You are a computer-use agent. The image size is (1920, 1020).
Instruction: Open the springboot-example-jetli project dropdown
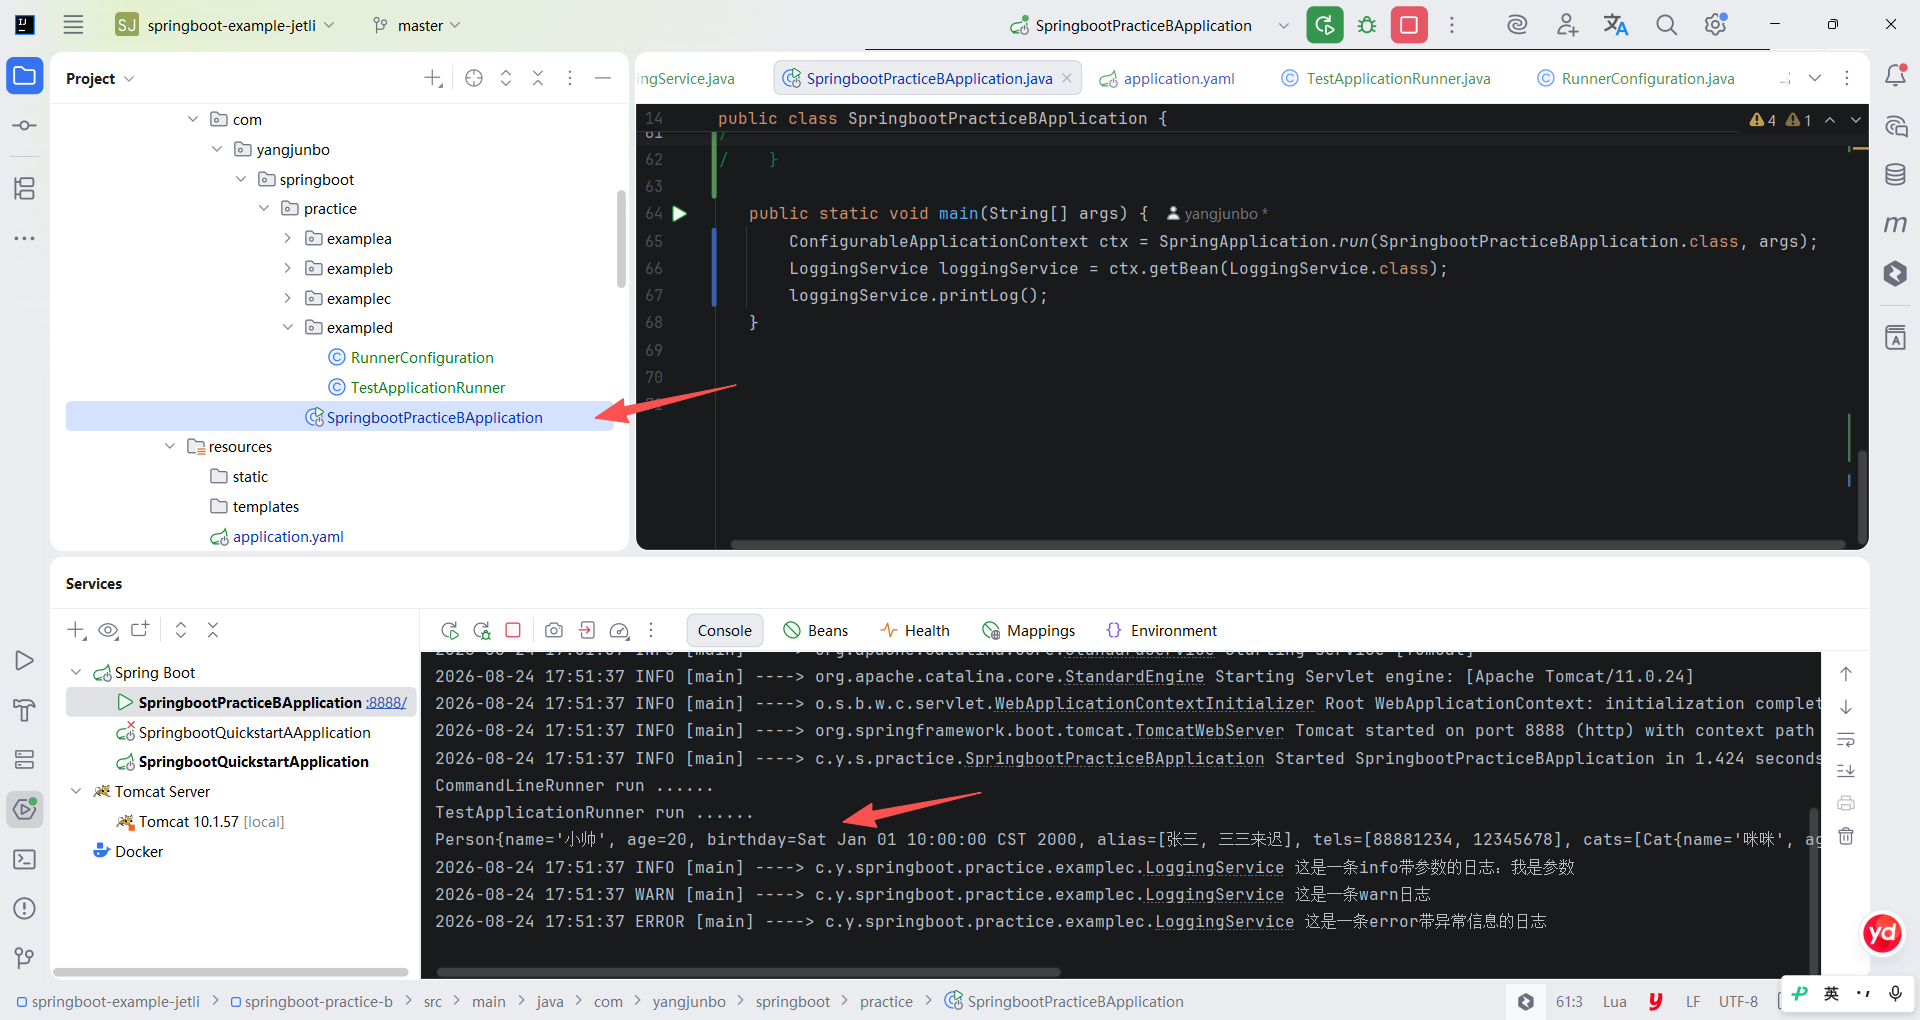[x=225, y=25]
